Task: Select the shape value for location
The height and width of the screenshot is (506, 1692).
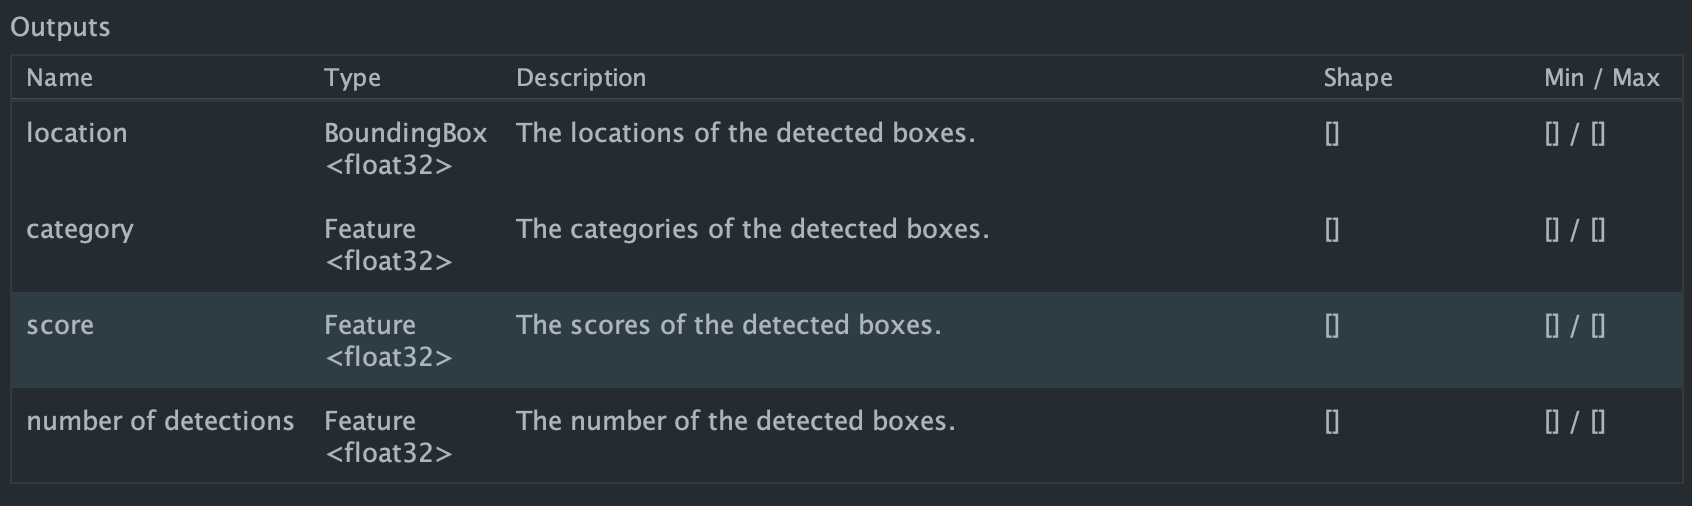Action: pos(1332,134)
